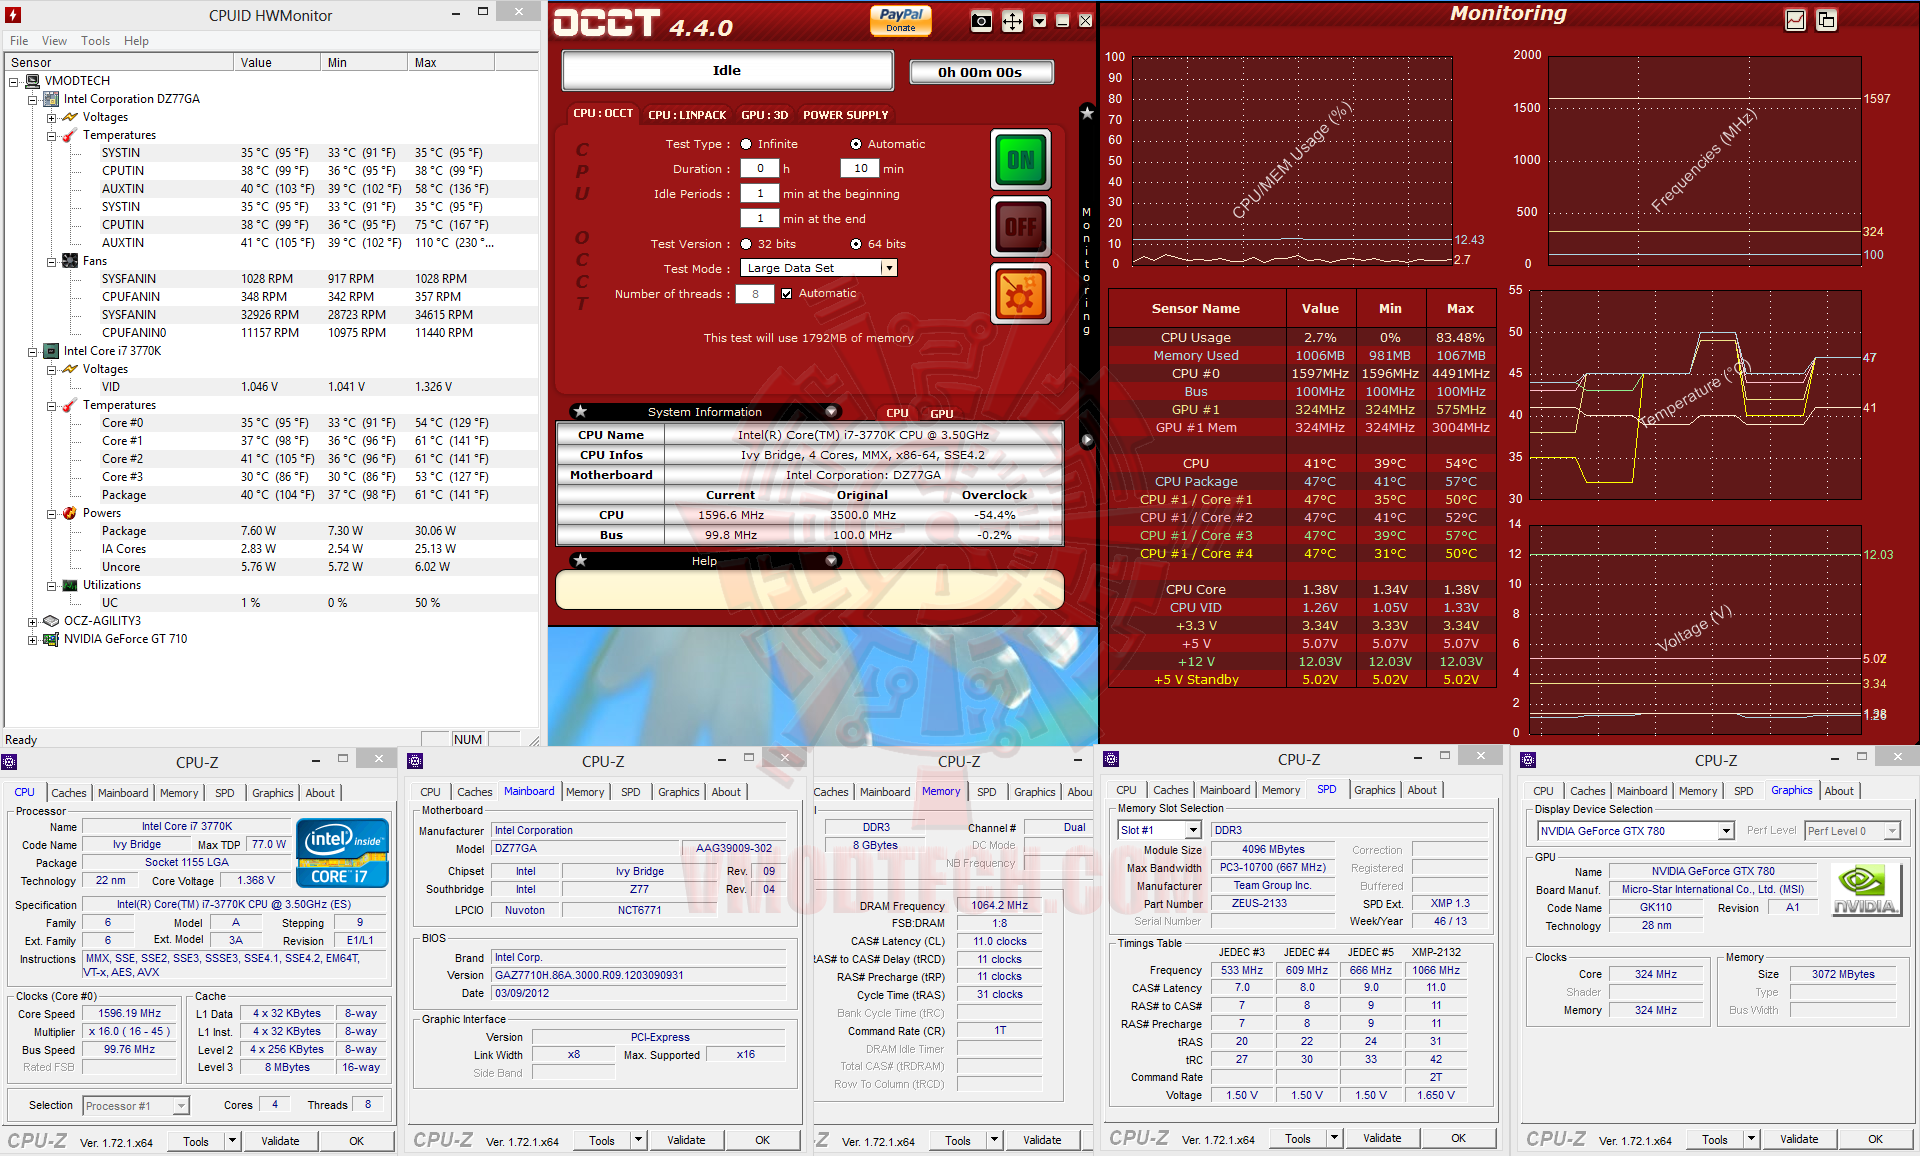
Task: Click the Monitoring windows layout icon
Action: tap(1826, 20)
